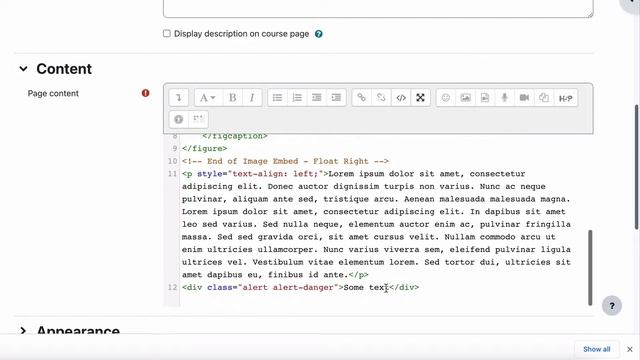
Task: Click the closing </p> tag
Action: coord(359,275)
